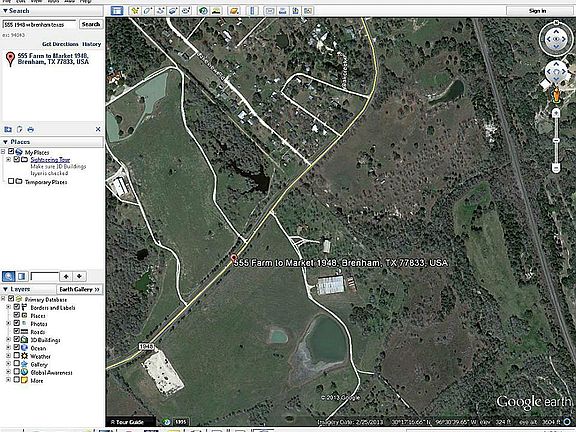
Task: Click the Sign in button
Action: click(x=537, y=11)
